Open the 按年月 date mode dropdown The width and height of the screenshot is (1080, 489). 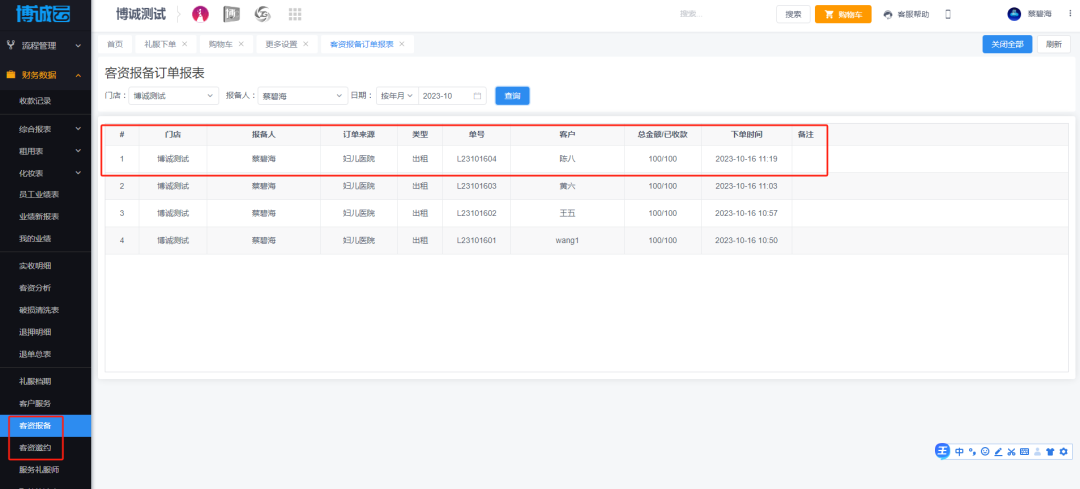click(397, 96)
